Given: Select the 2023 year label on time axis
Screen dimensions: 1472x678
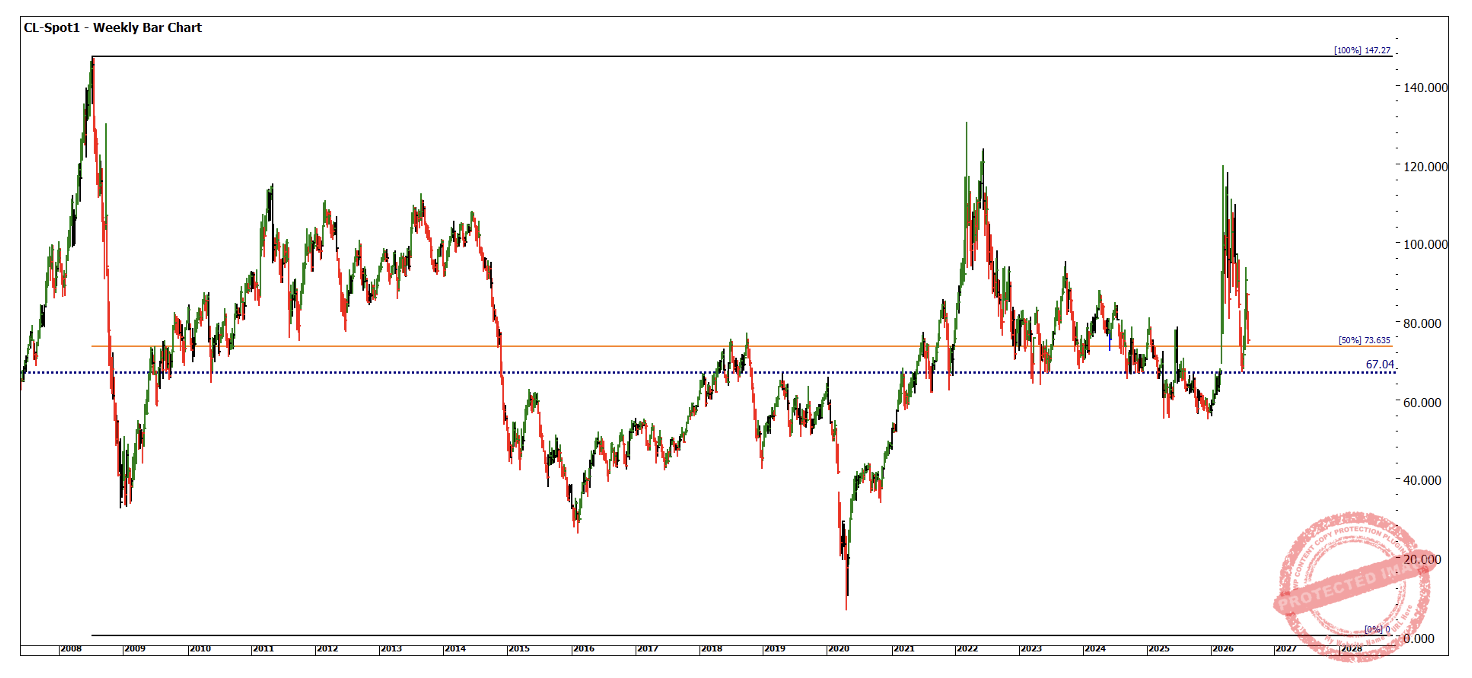Looking at the screenshot, I should tap(1031, 649).
